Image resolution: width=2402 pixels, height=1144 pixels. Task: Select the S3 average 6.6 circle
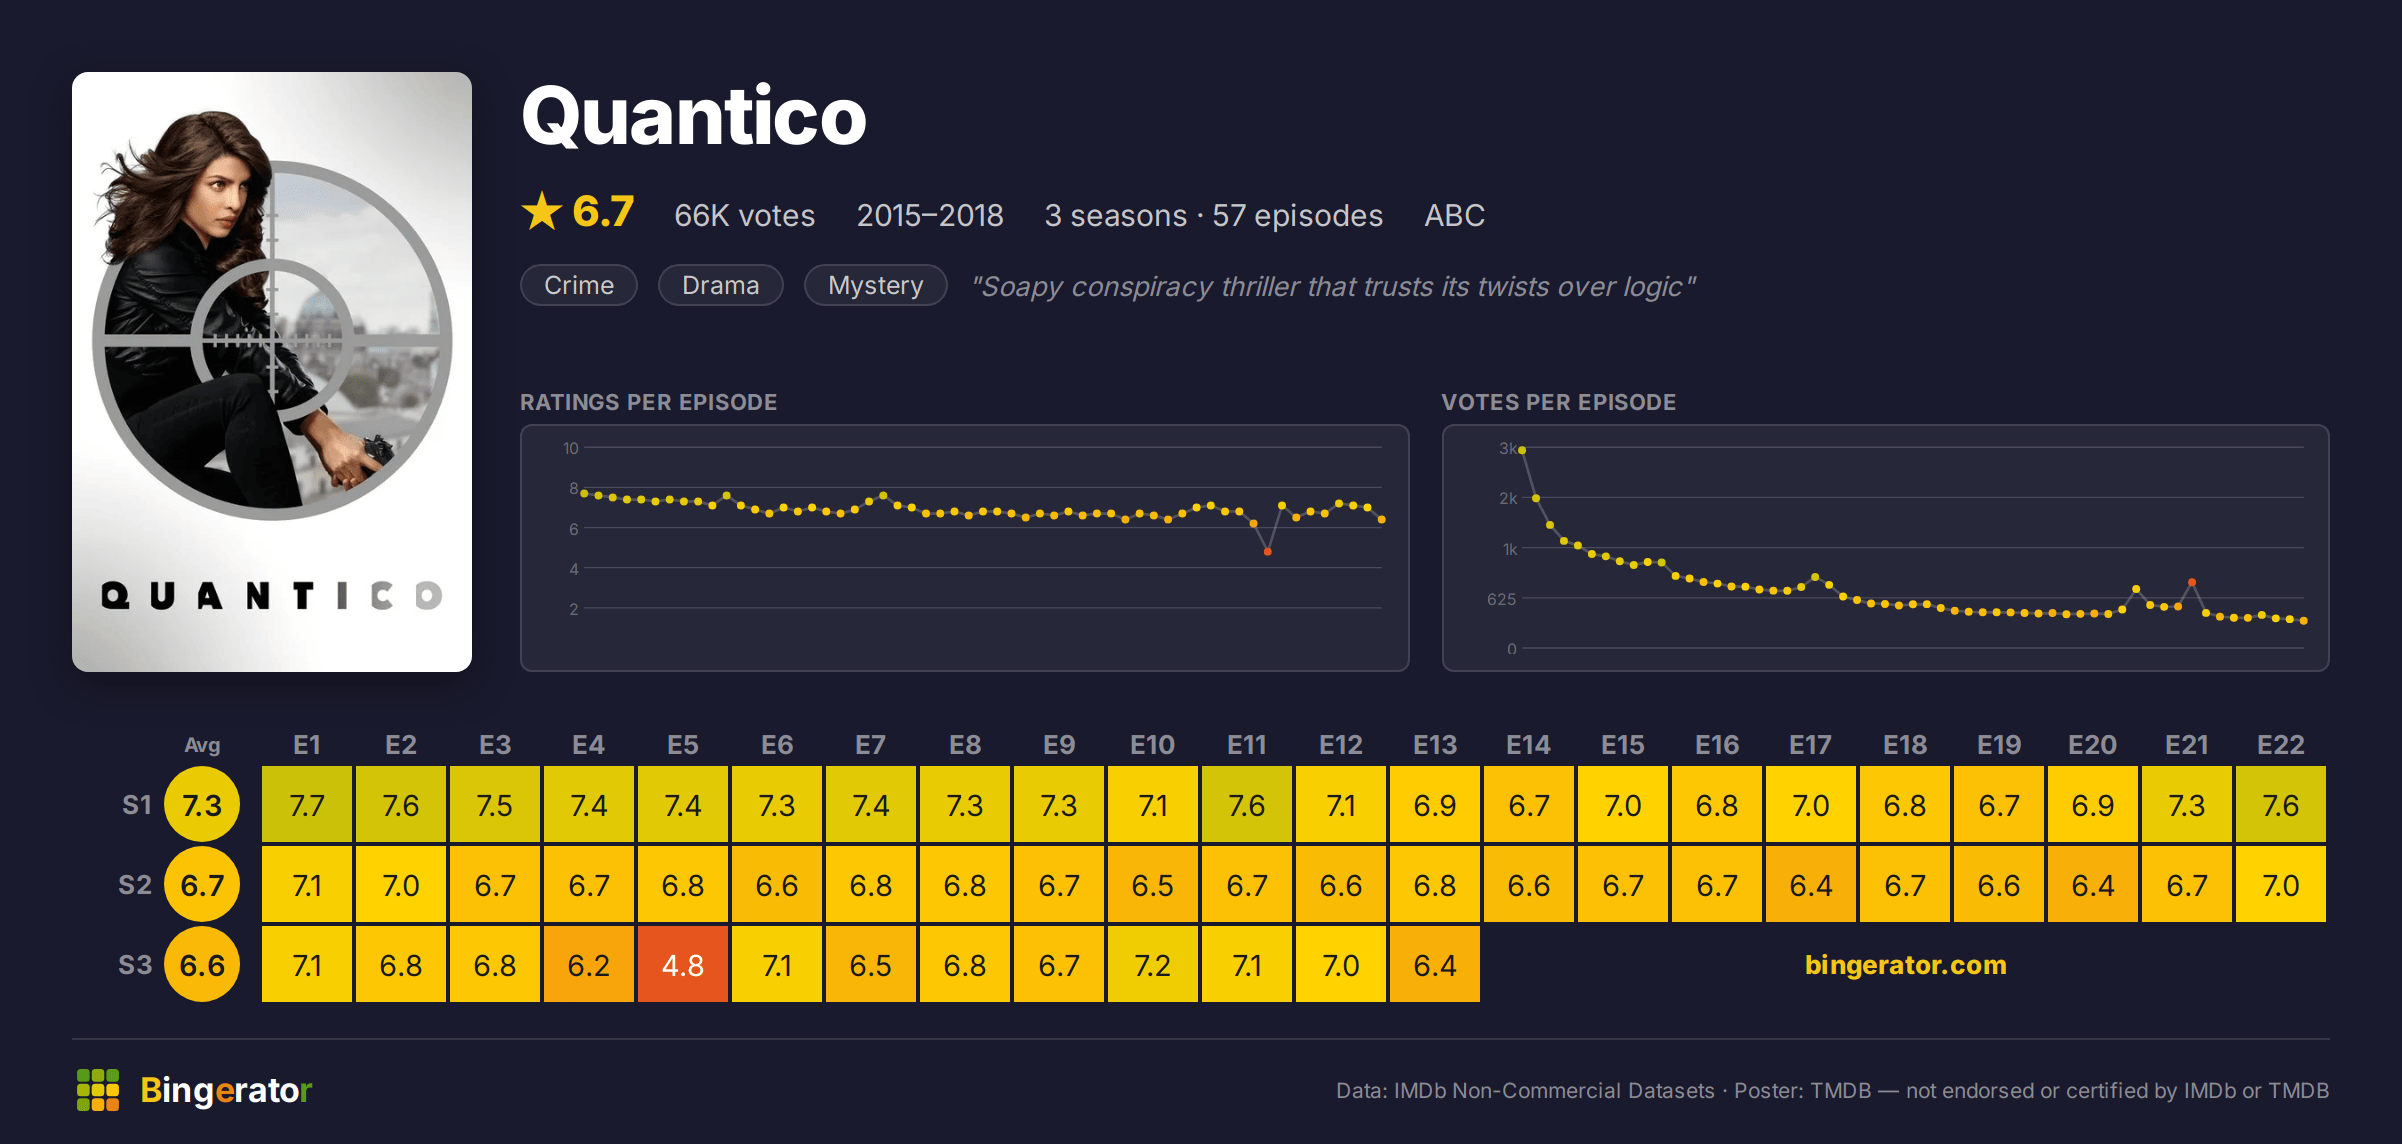coord(202,965)
